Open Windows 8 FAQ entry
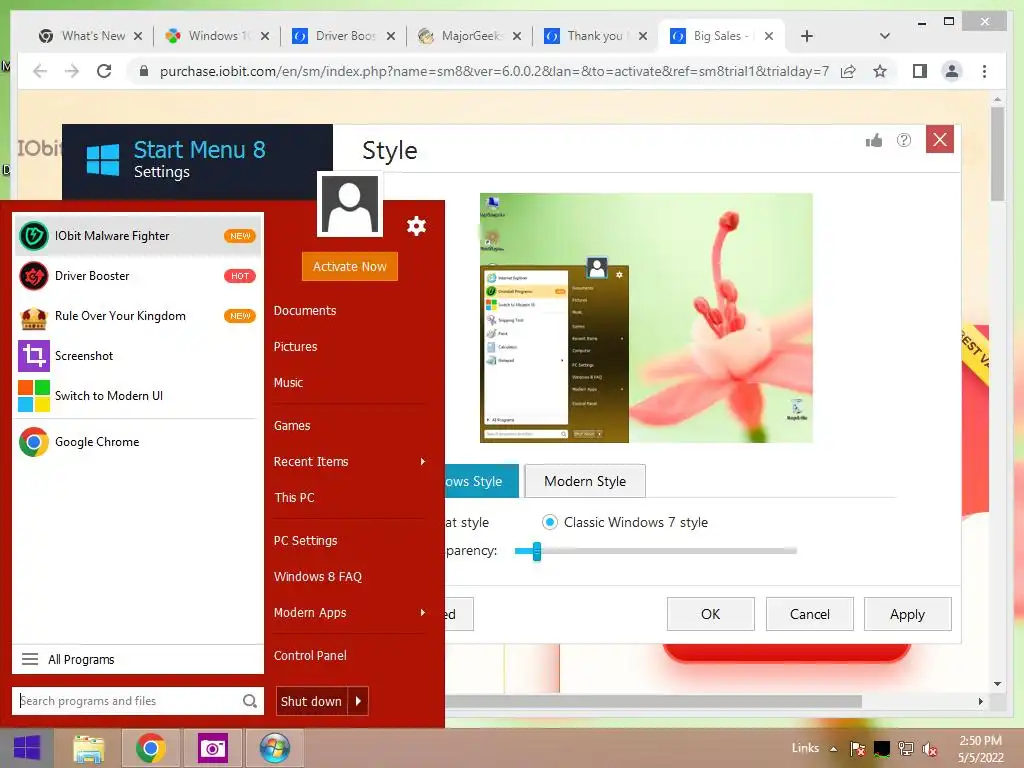Image resolution: width=1024 pixels, height=768 pixels. click(x=317, y=577)
